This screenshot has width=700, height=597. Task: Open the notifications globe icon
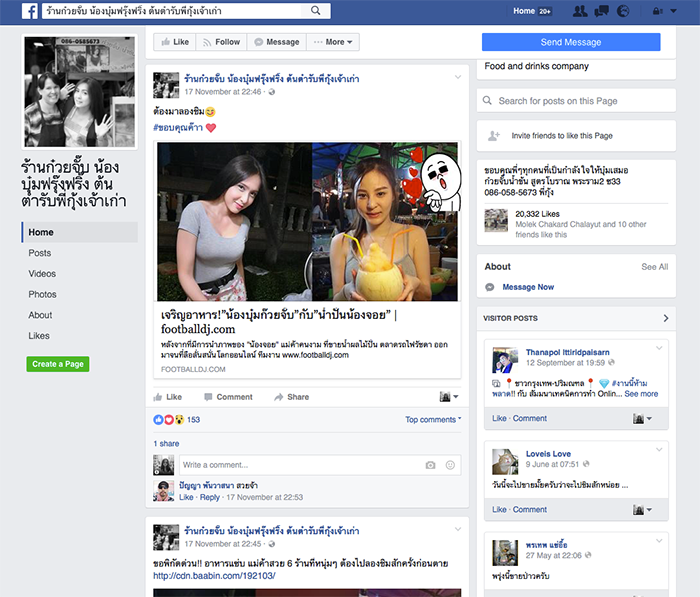(623, 11)
